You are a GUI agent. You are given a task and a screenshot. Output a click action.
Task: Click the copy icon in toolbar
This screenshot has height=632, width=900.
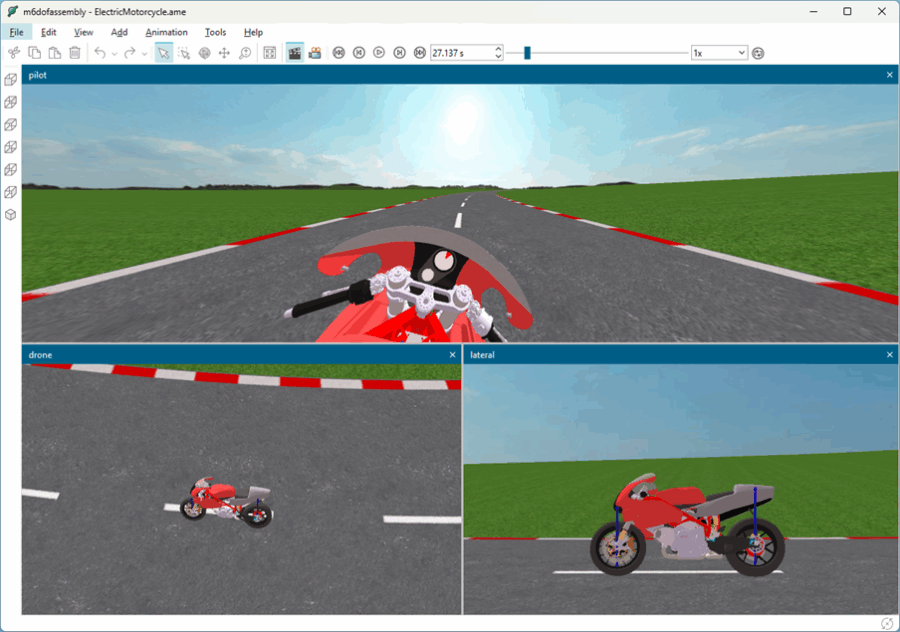[x=34, y=53]
